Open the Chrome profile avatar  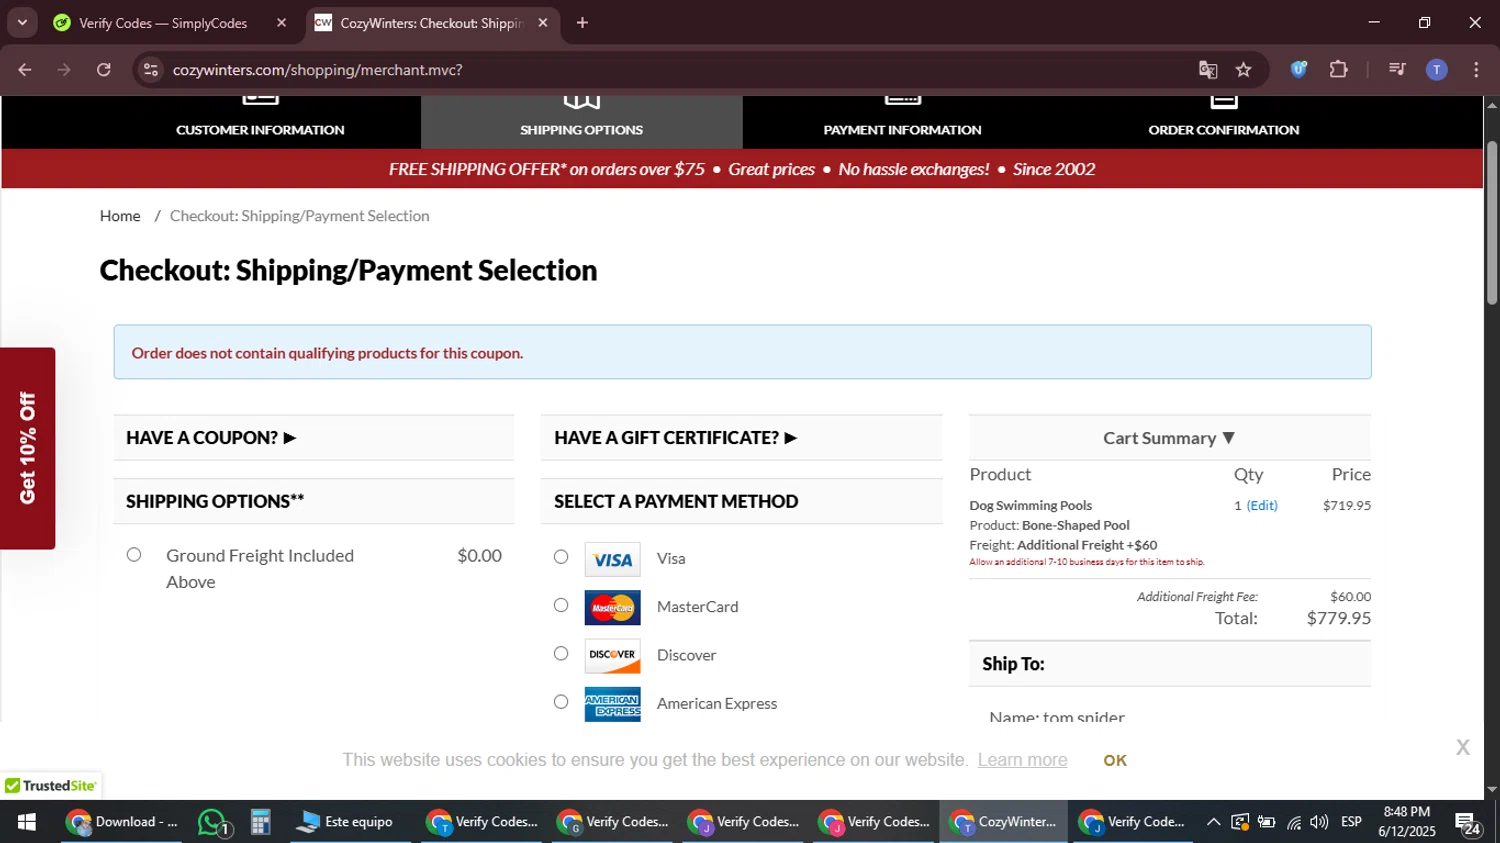(x=1437, y=69)
